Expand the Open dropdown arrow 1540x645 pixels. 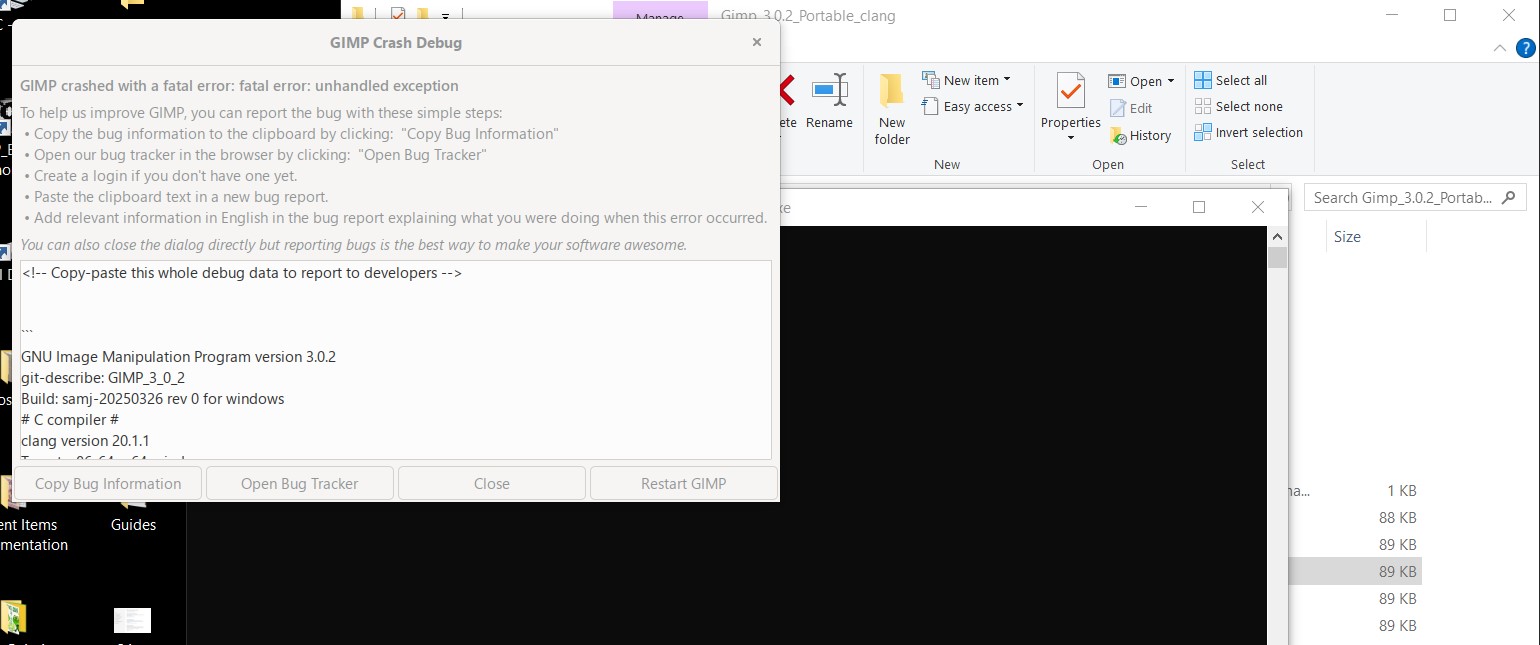[x=1171, y=81]
